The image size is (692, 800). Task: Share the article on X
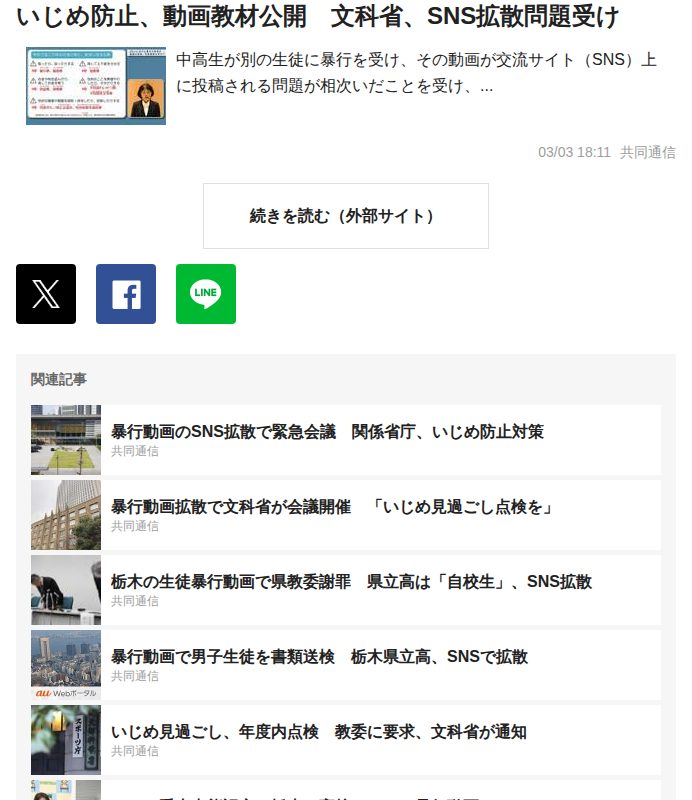coord(46,294)
